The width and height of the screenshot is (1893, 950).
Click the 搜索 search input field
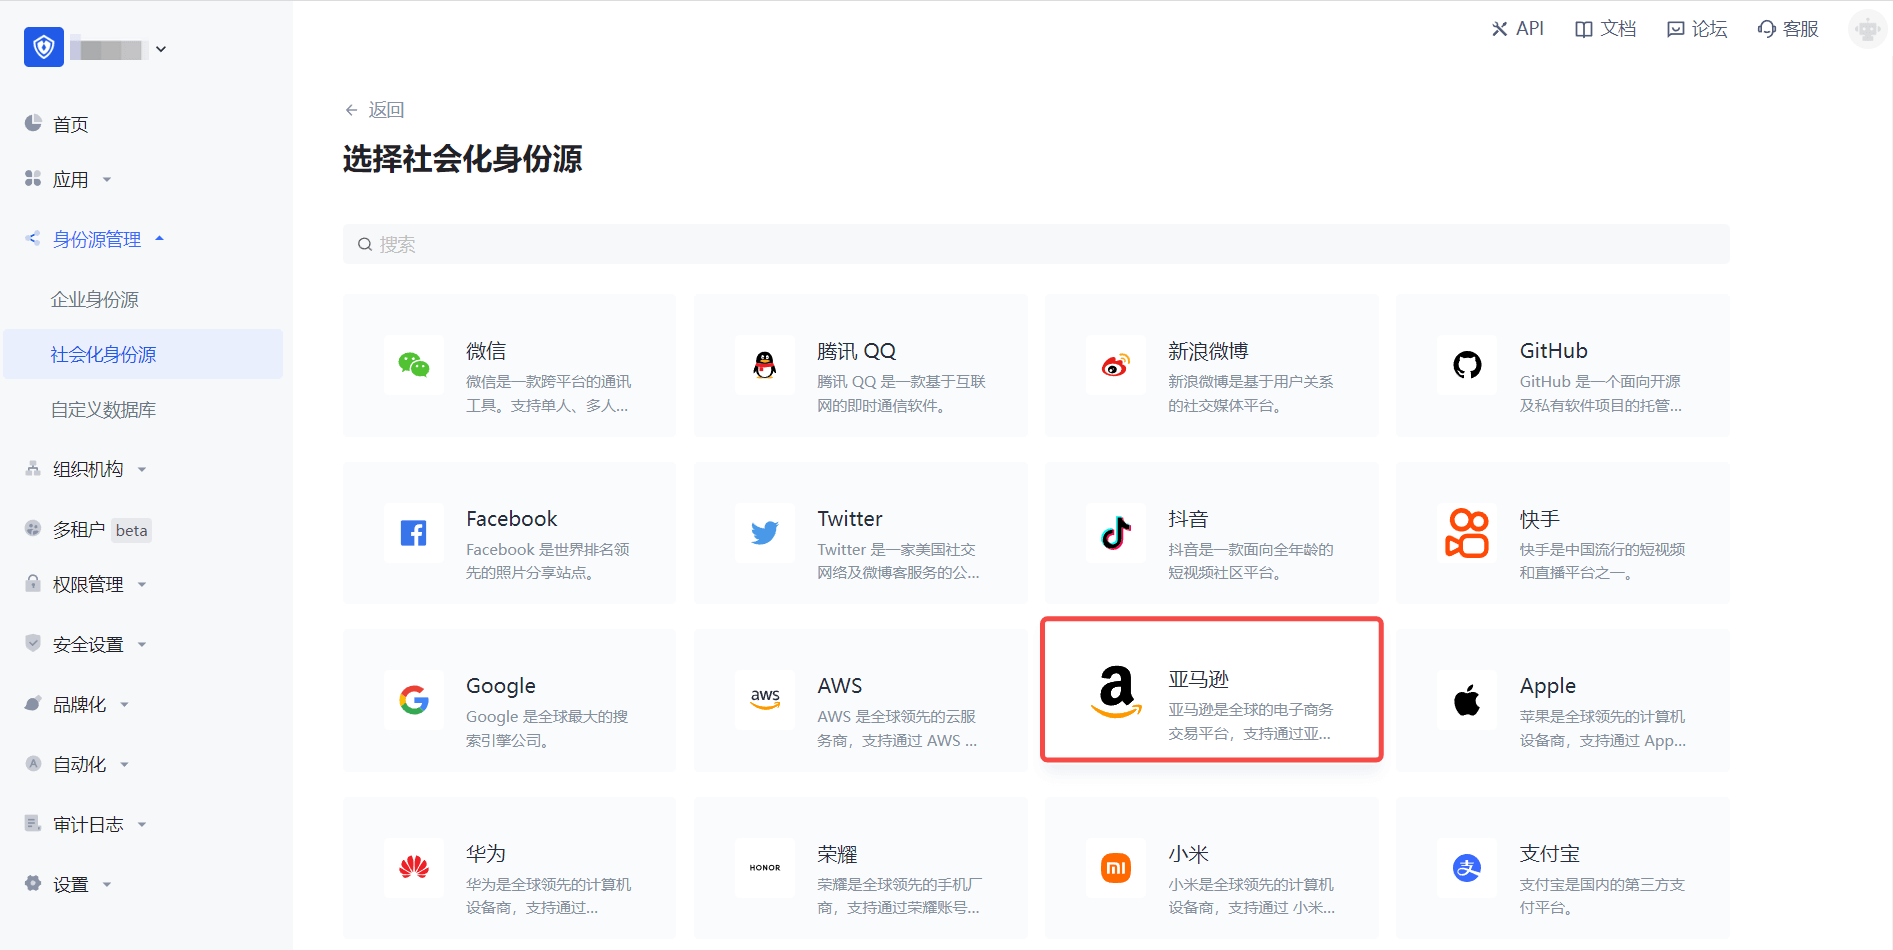(x=1035, y=244)
